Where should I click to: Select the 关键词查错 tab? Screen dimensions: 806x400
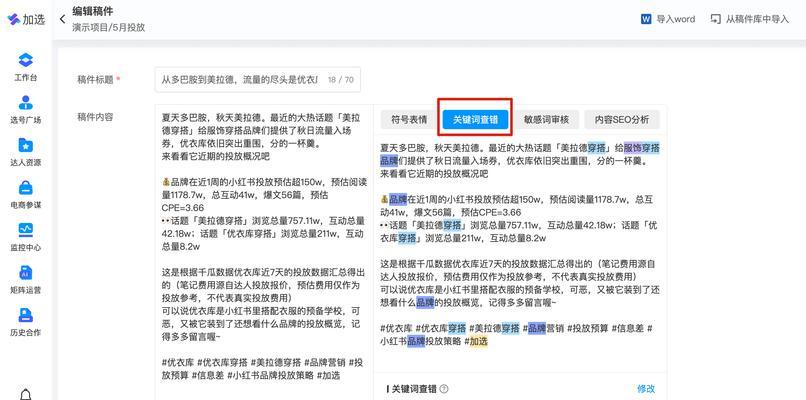(x=475, y=120)
